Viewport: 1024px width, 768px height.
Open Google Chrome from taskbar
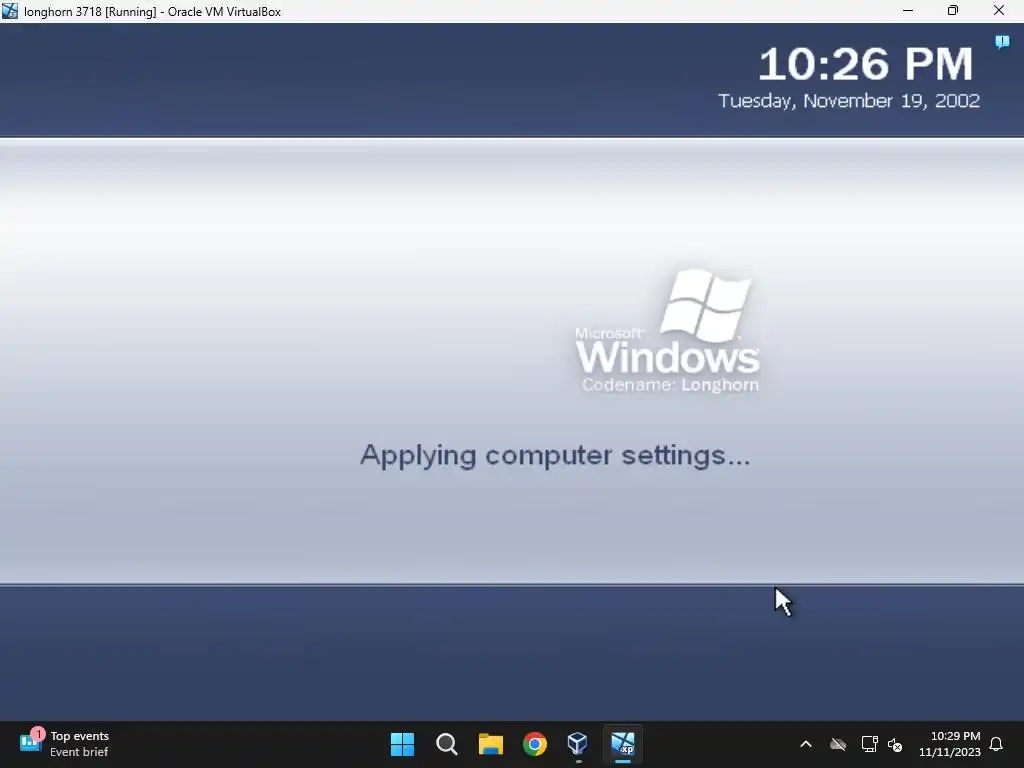(x=535, y=744)
